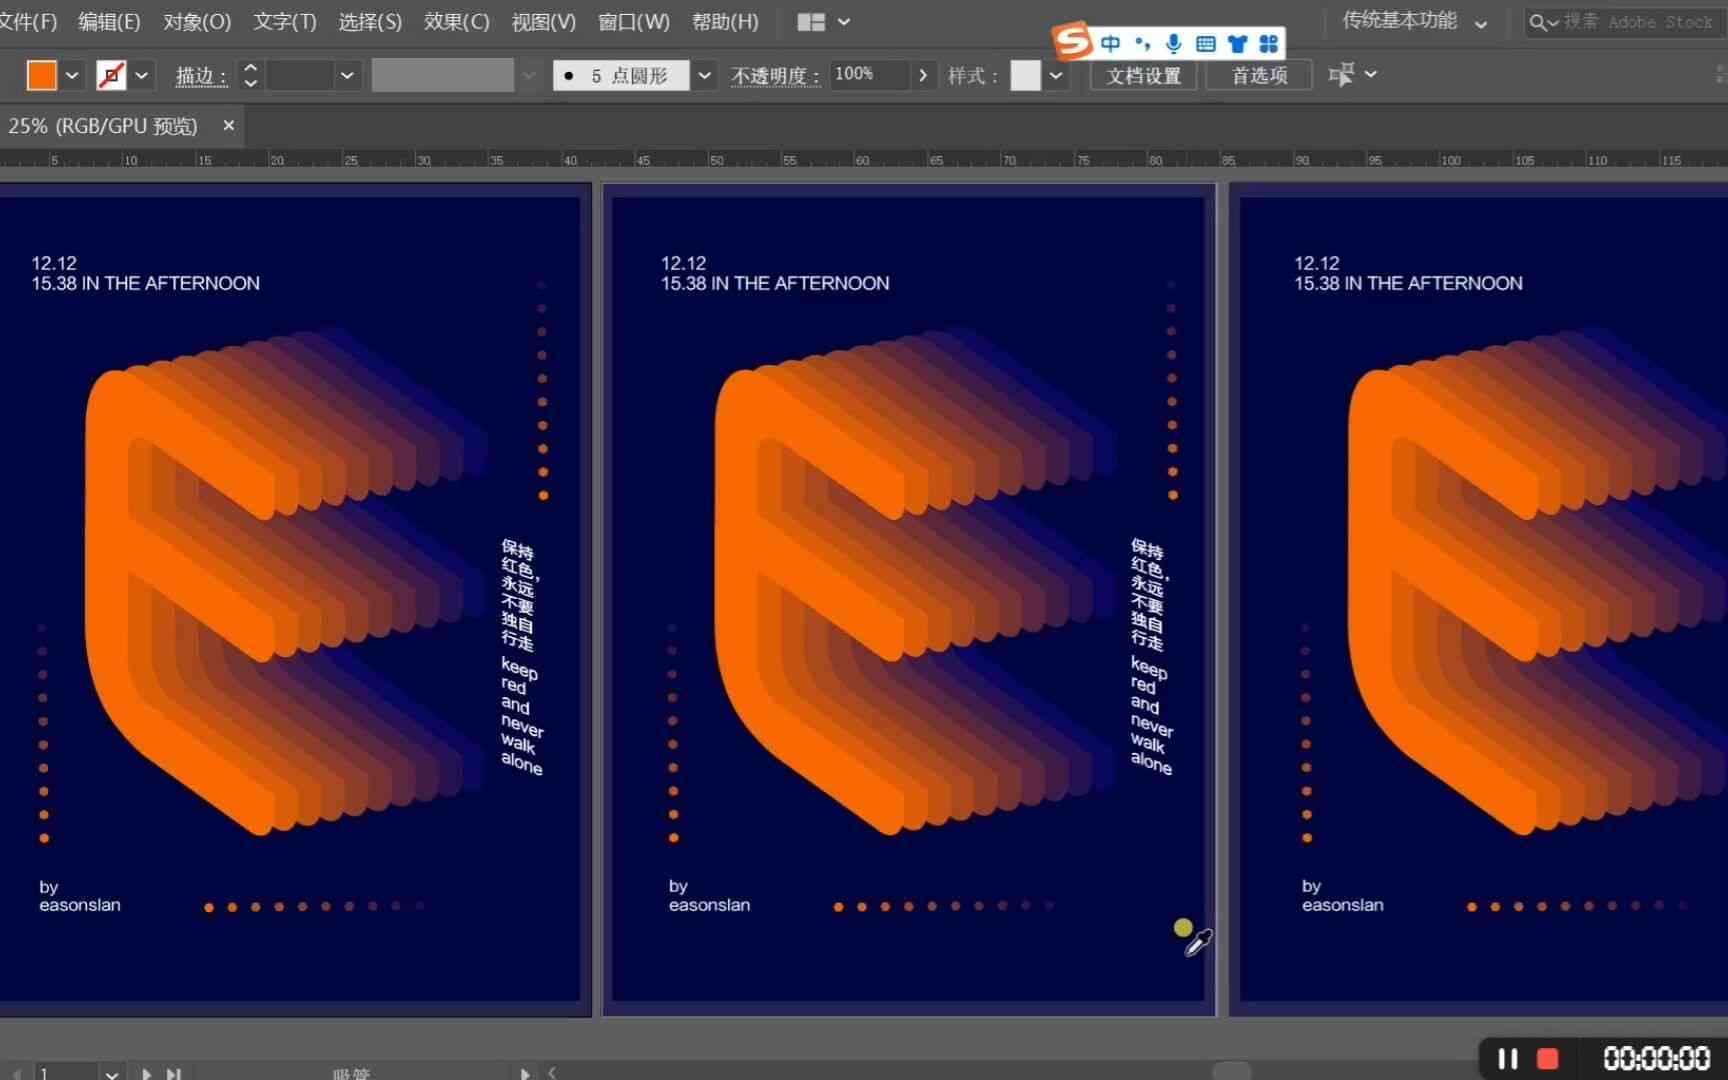Click the 00:00:00 recording timer
This screenshot has width=1728, height=1080.
tap(1656, 1058)
